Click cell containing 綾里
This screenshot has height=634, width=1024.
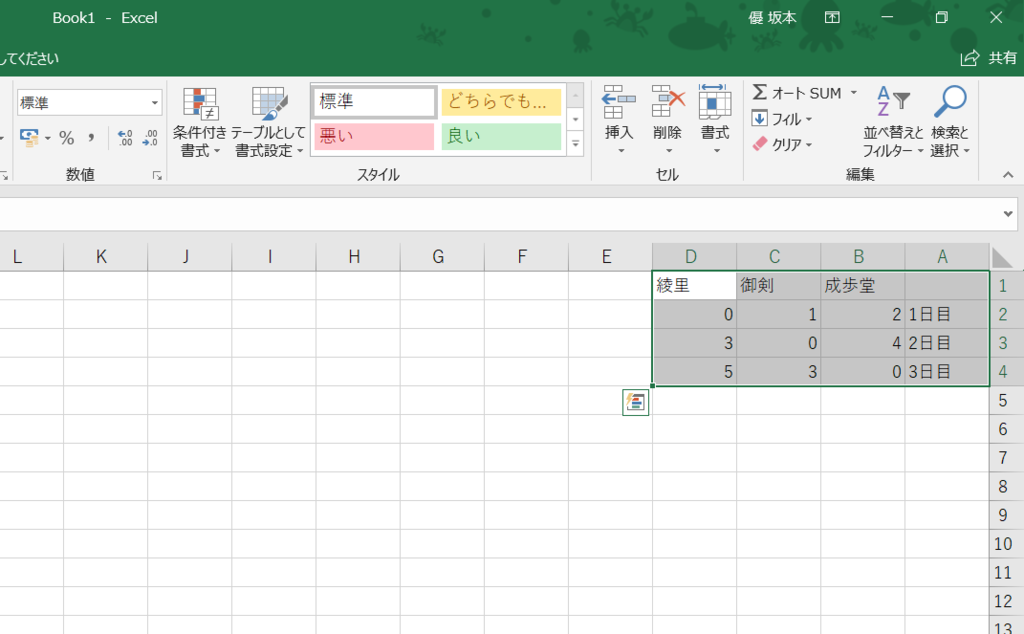click(x=694, y=286)
